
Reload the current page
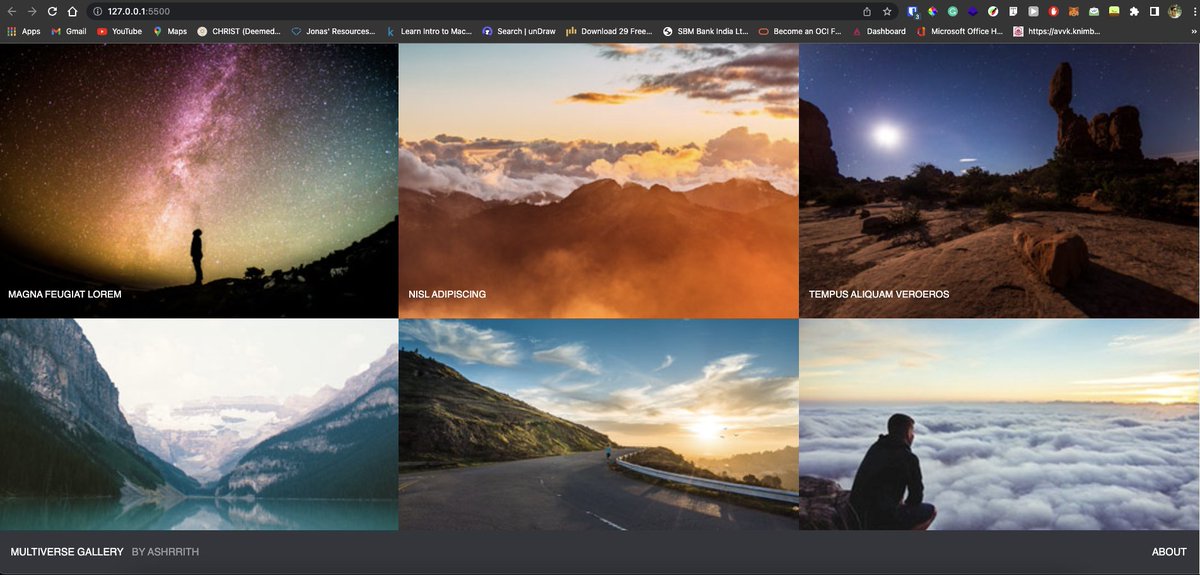click(52, 11)
